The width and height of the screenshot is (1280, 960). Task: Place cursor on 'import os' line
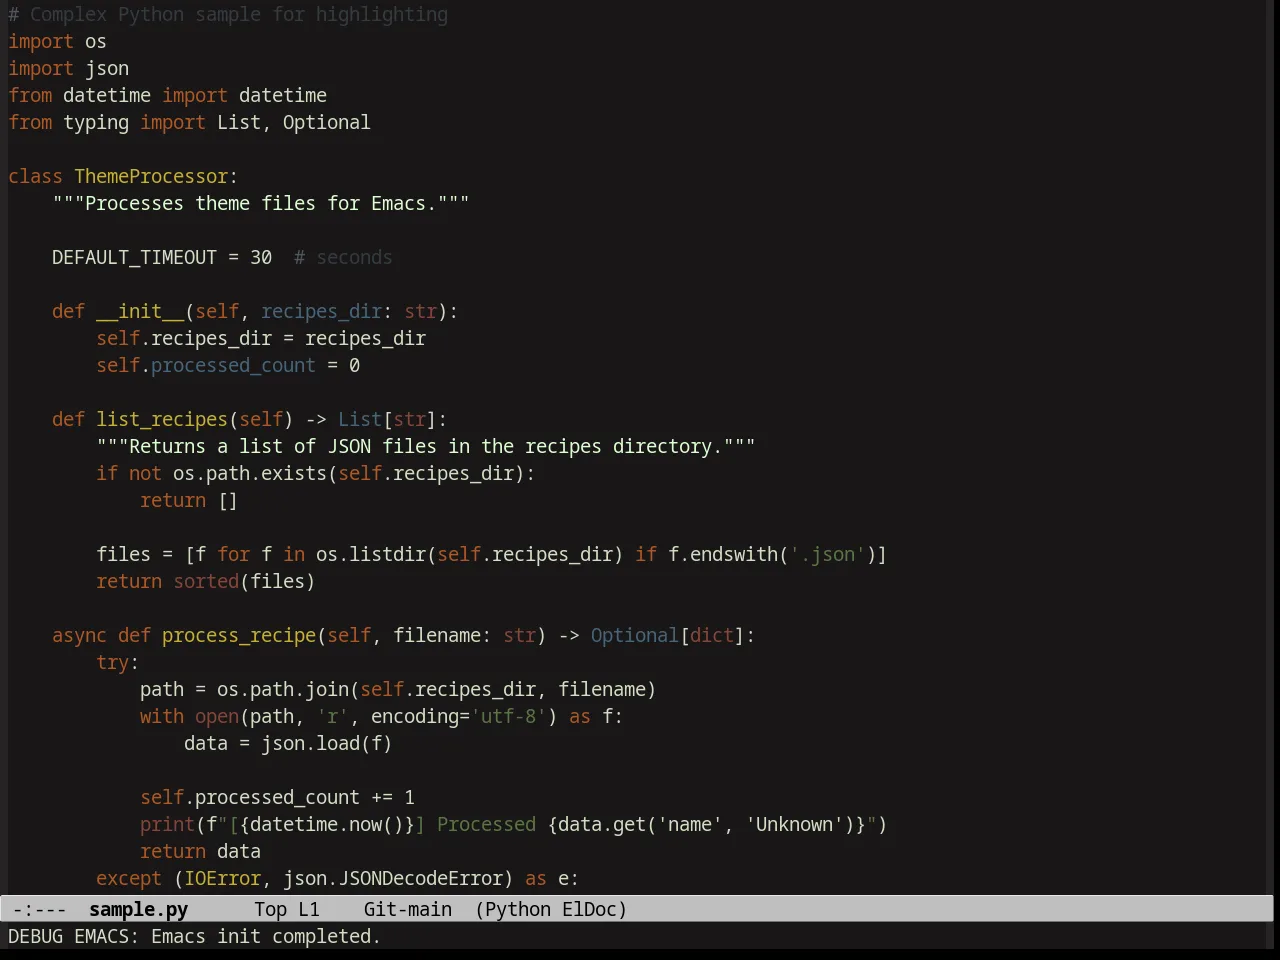tap(57, 41)
